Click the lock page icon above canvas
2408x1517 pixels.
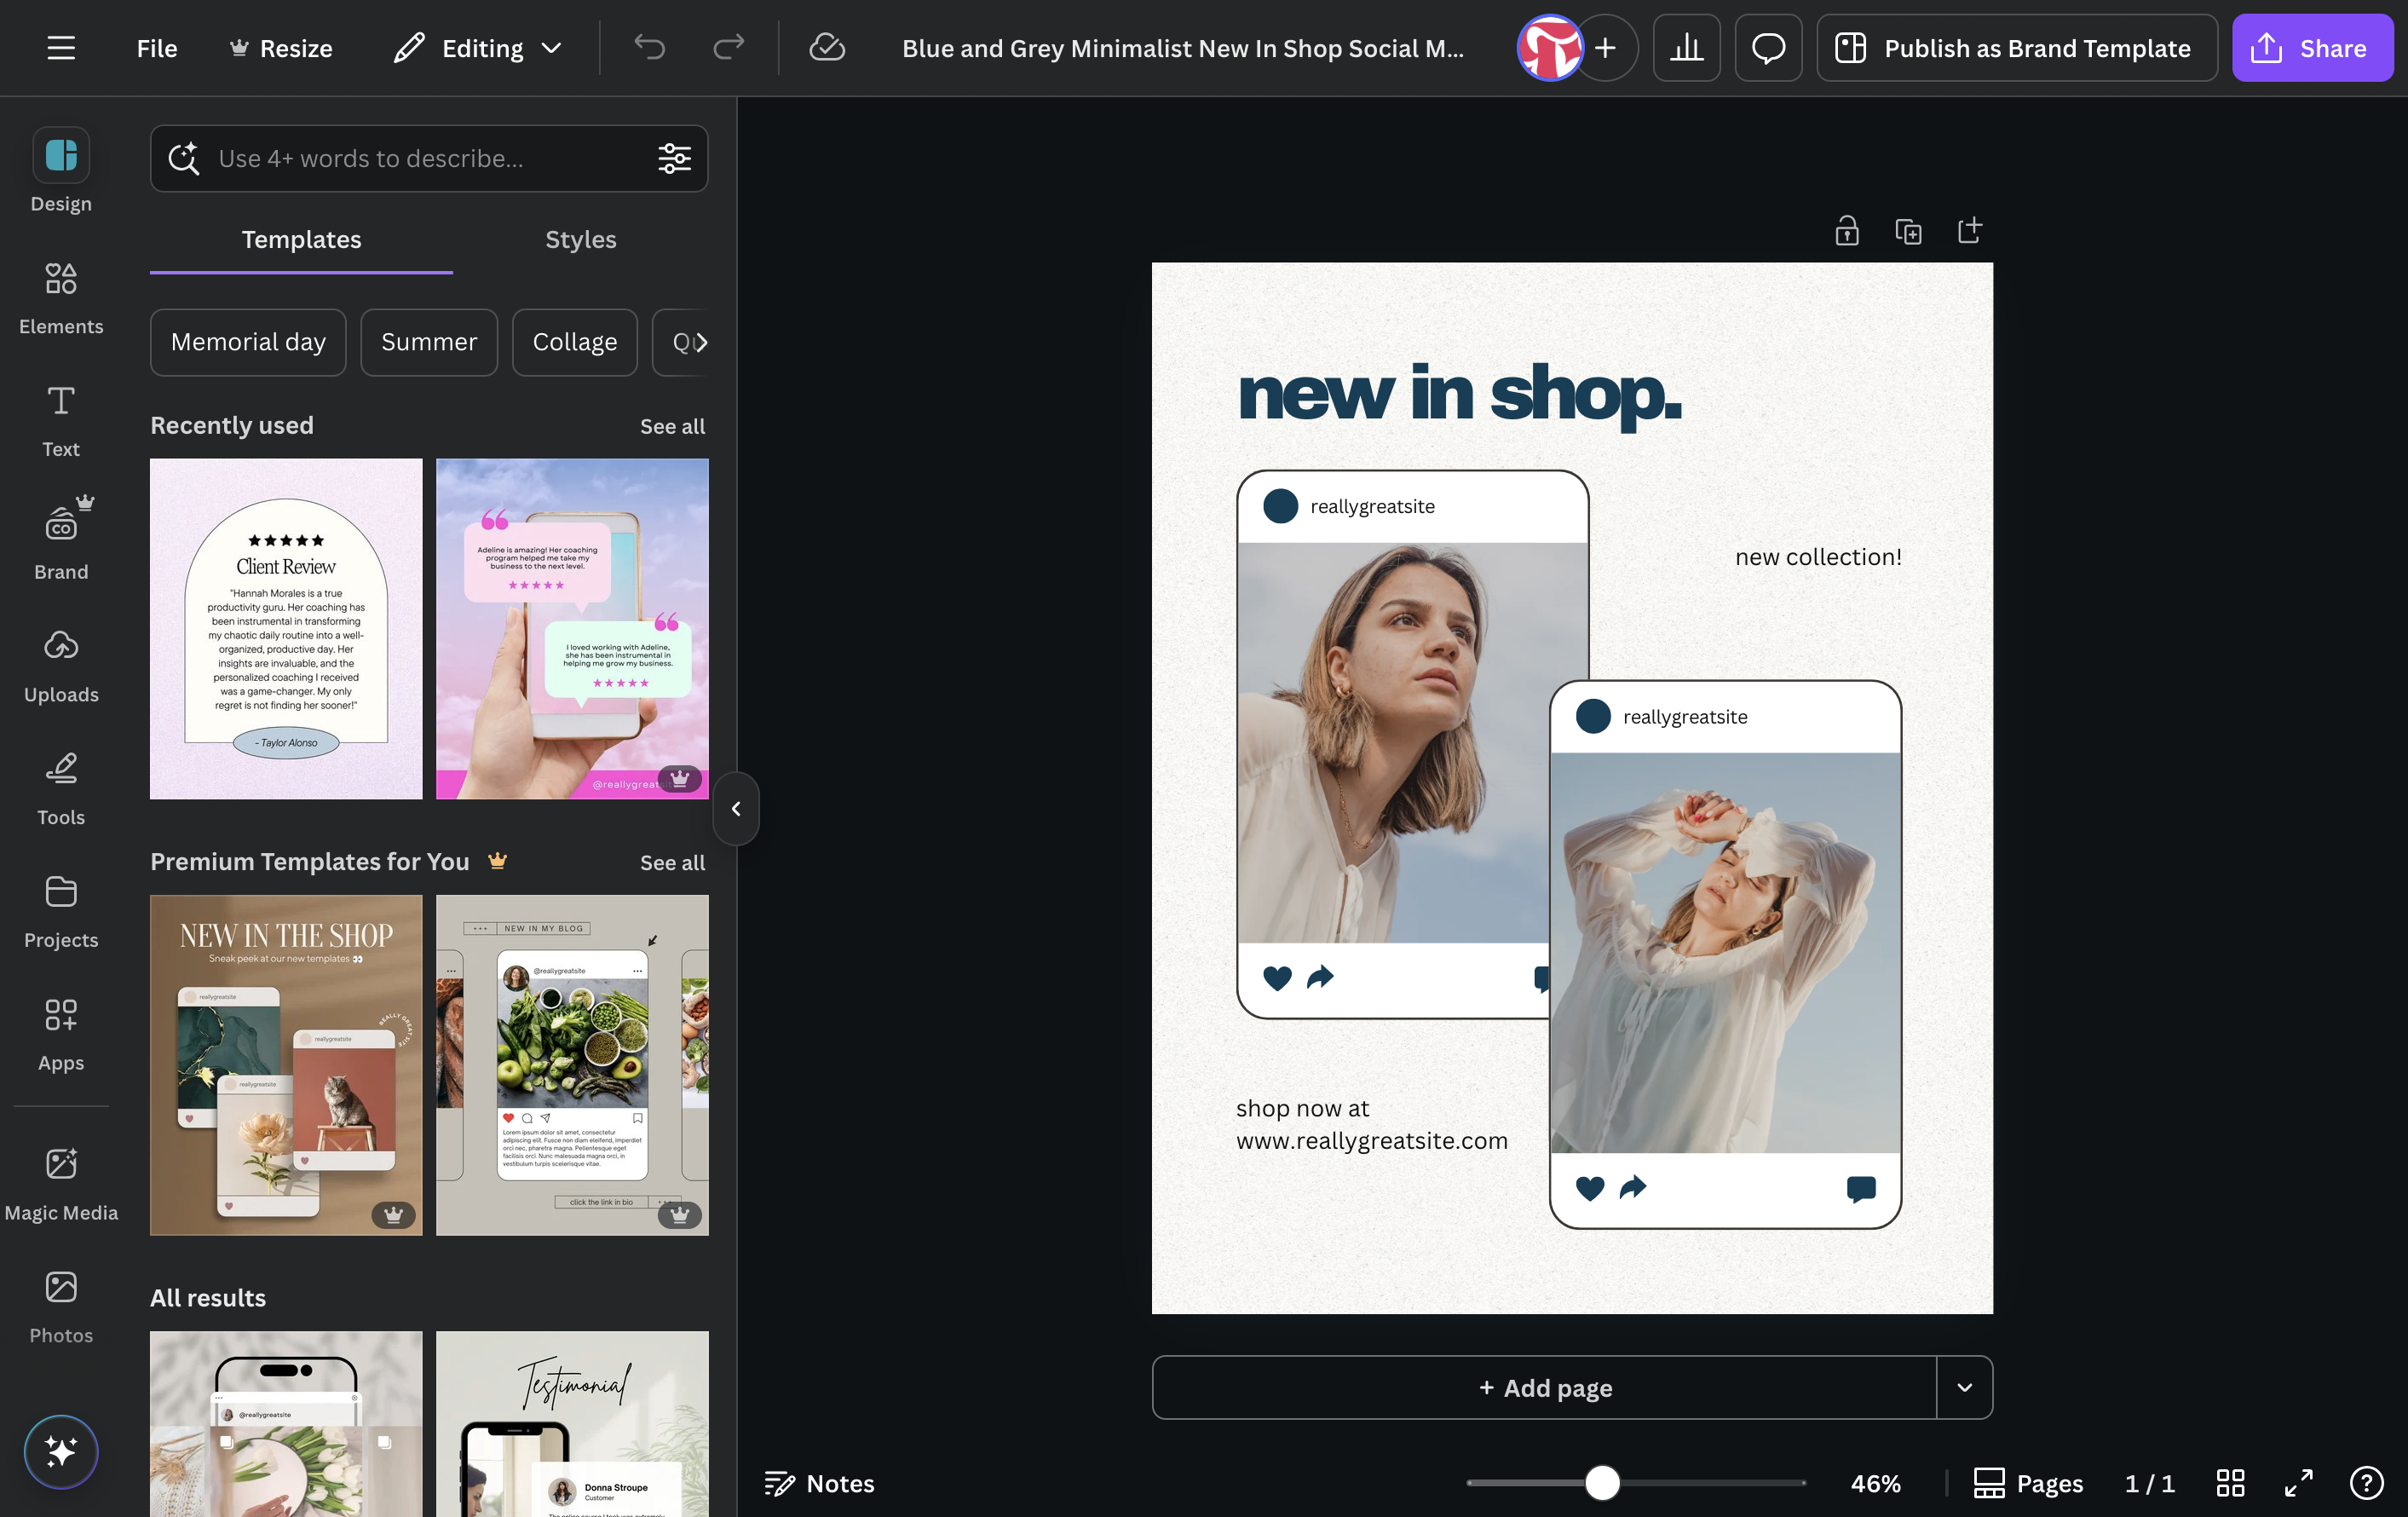coord(1846,231)
